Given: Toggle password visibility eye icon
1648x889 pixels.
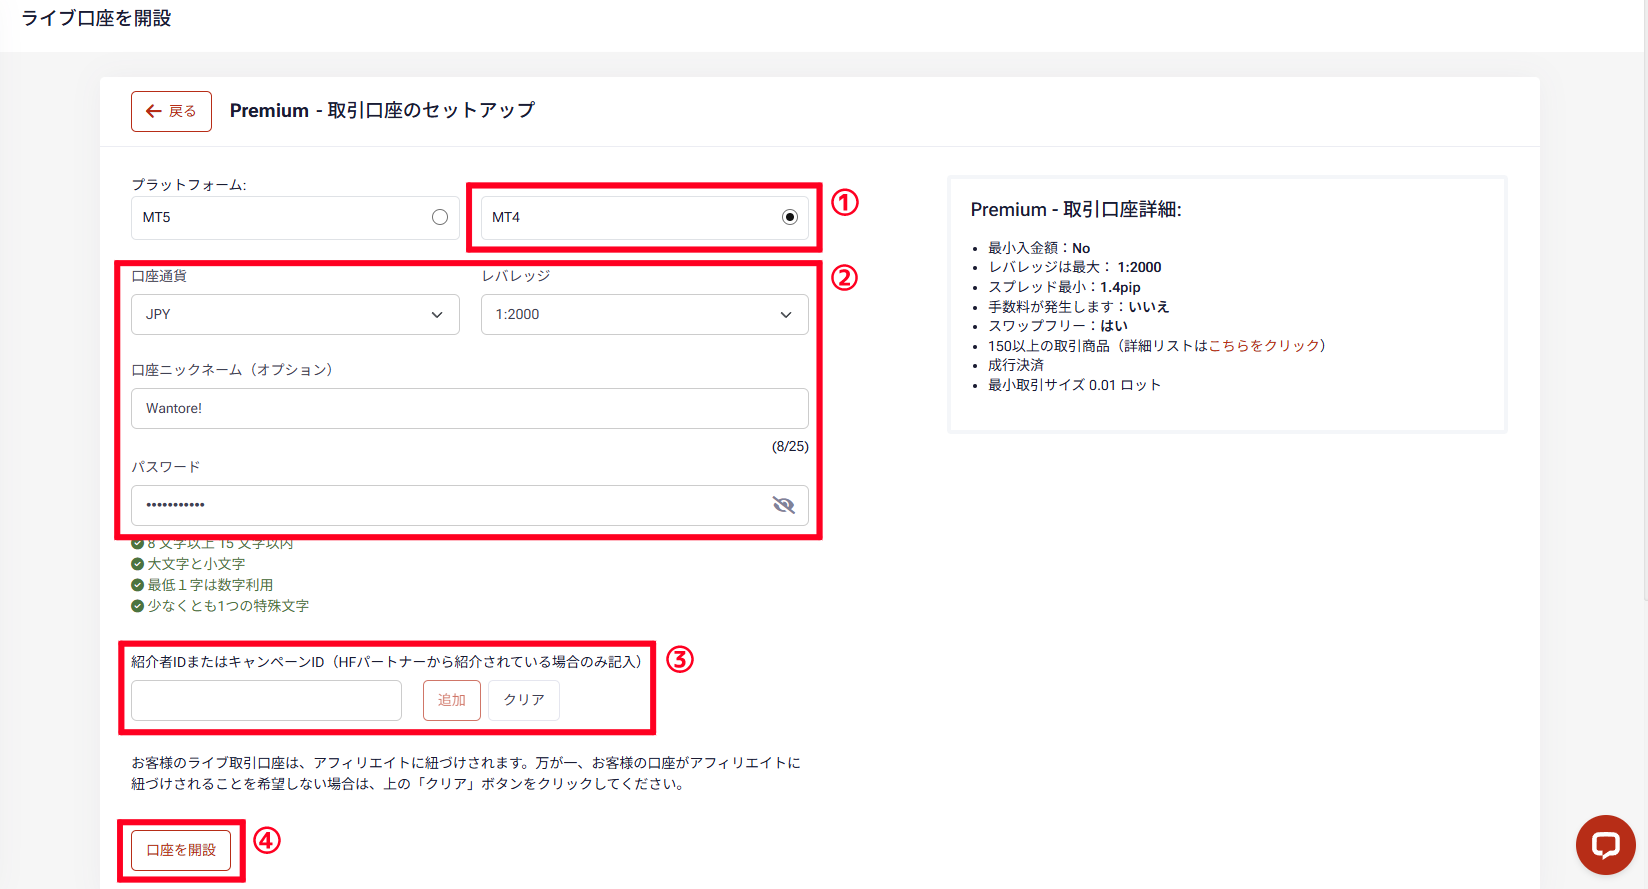Looking at the screenshot, I should click(x=784, y=505).
